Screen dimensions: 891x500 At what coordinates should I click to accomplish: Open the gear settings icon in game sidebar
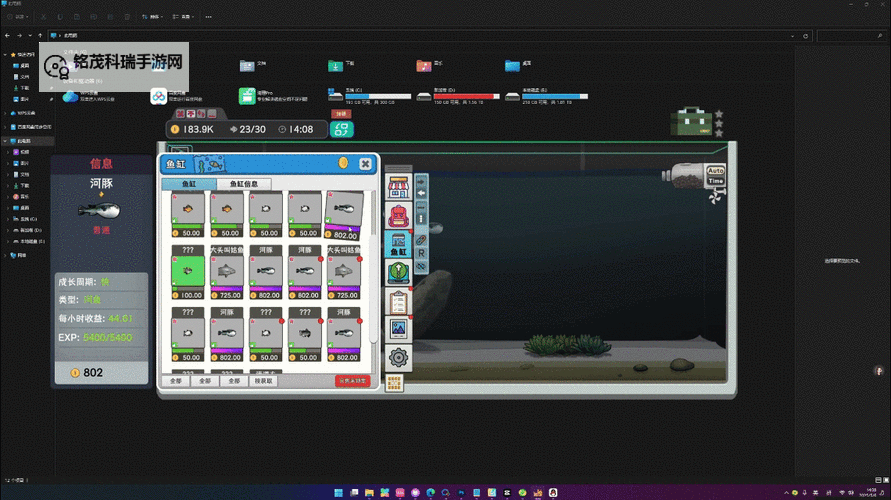pyautogui.click(x=398, y=357)
